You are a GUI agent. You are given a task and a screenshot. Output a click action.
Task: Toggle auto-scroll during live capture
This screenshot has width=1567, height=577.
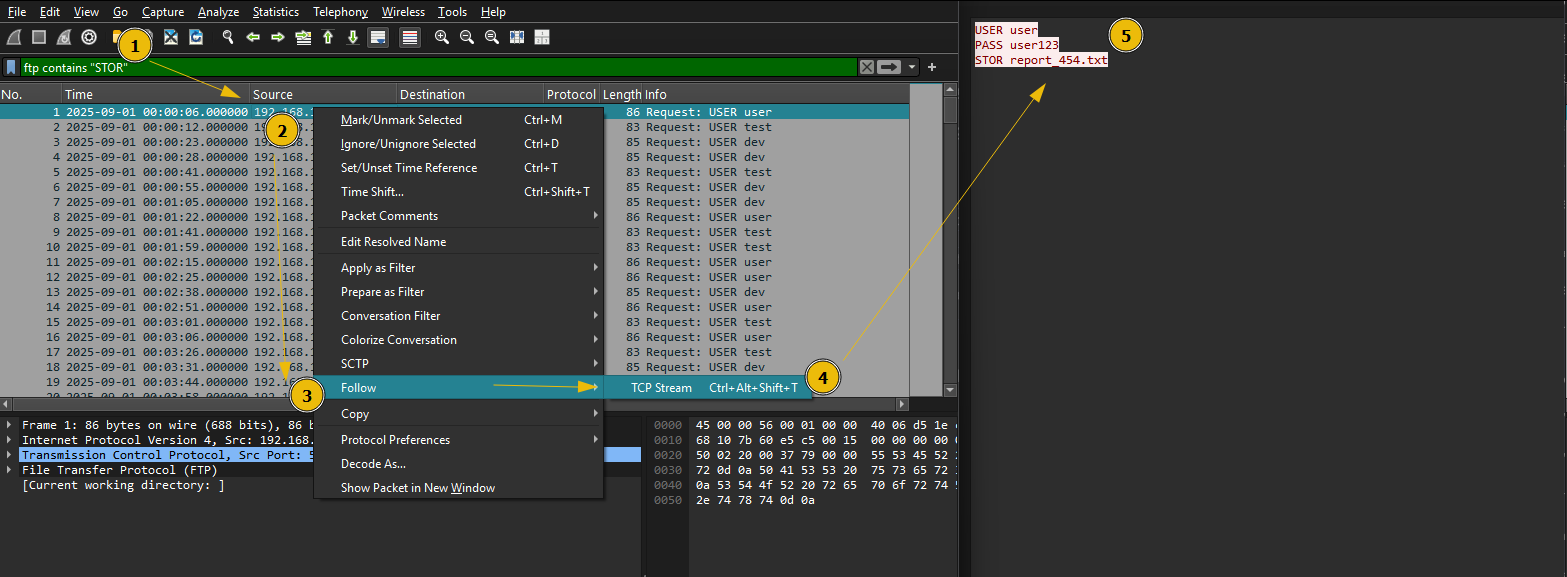(x=378, y=37)
